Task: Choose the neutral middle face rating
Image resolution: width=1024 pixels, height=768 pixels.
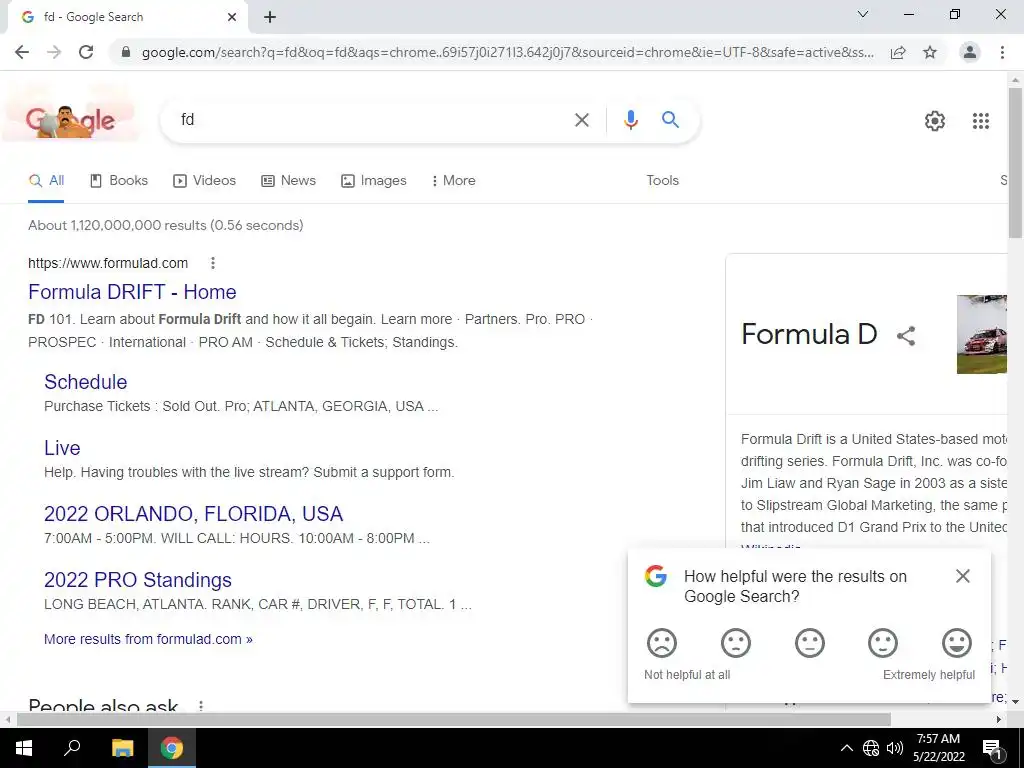Action: click(810, 643)
